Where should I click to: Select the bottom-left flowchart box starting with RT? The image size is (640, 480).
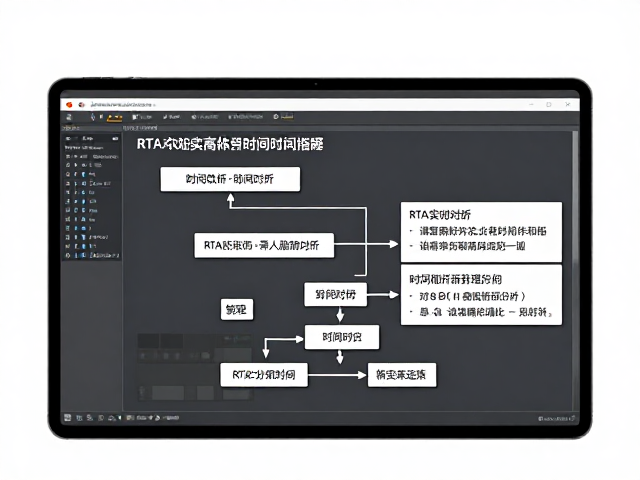tap(264, 375)
